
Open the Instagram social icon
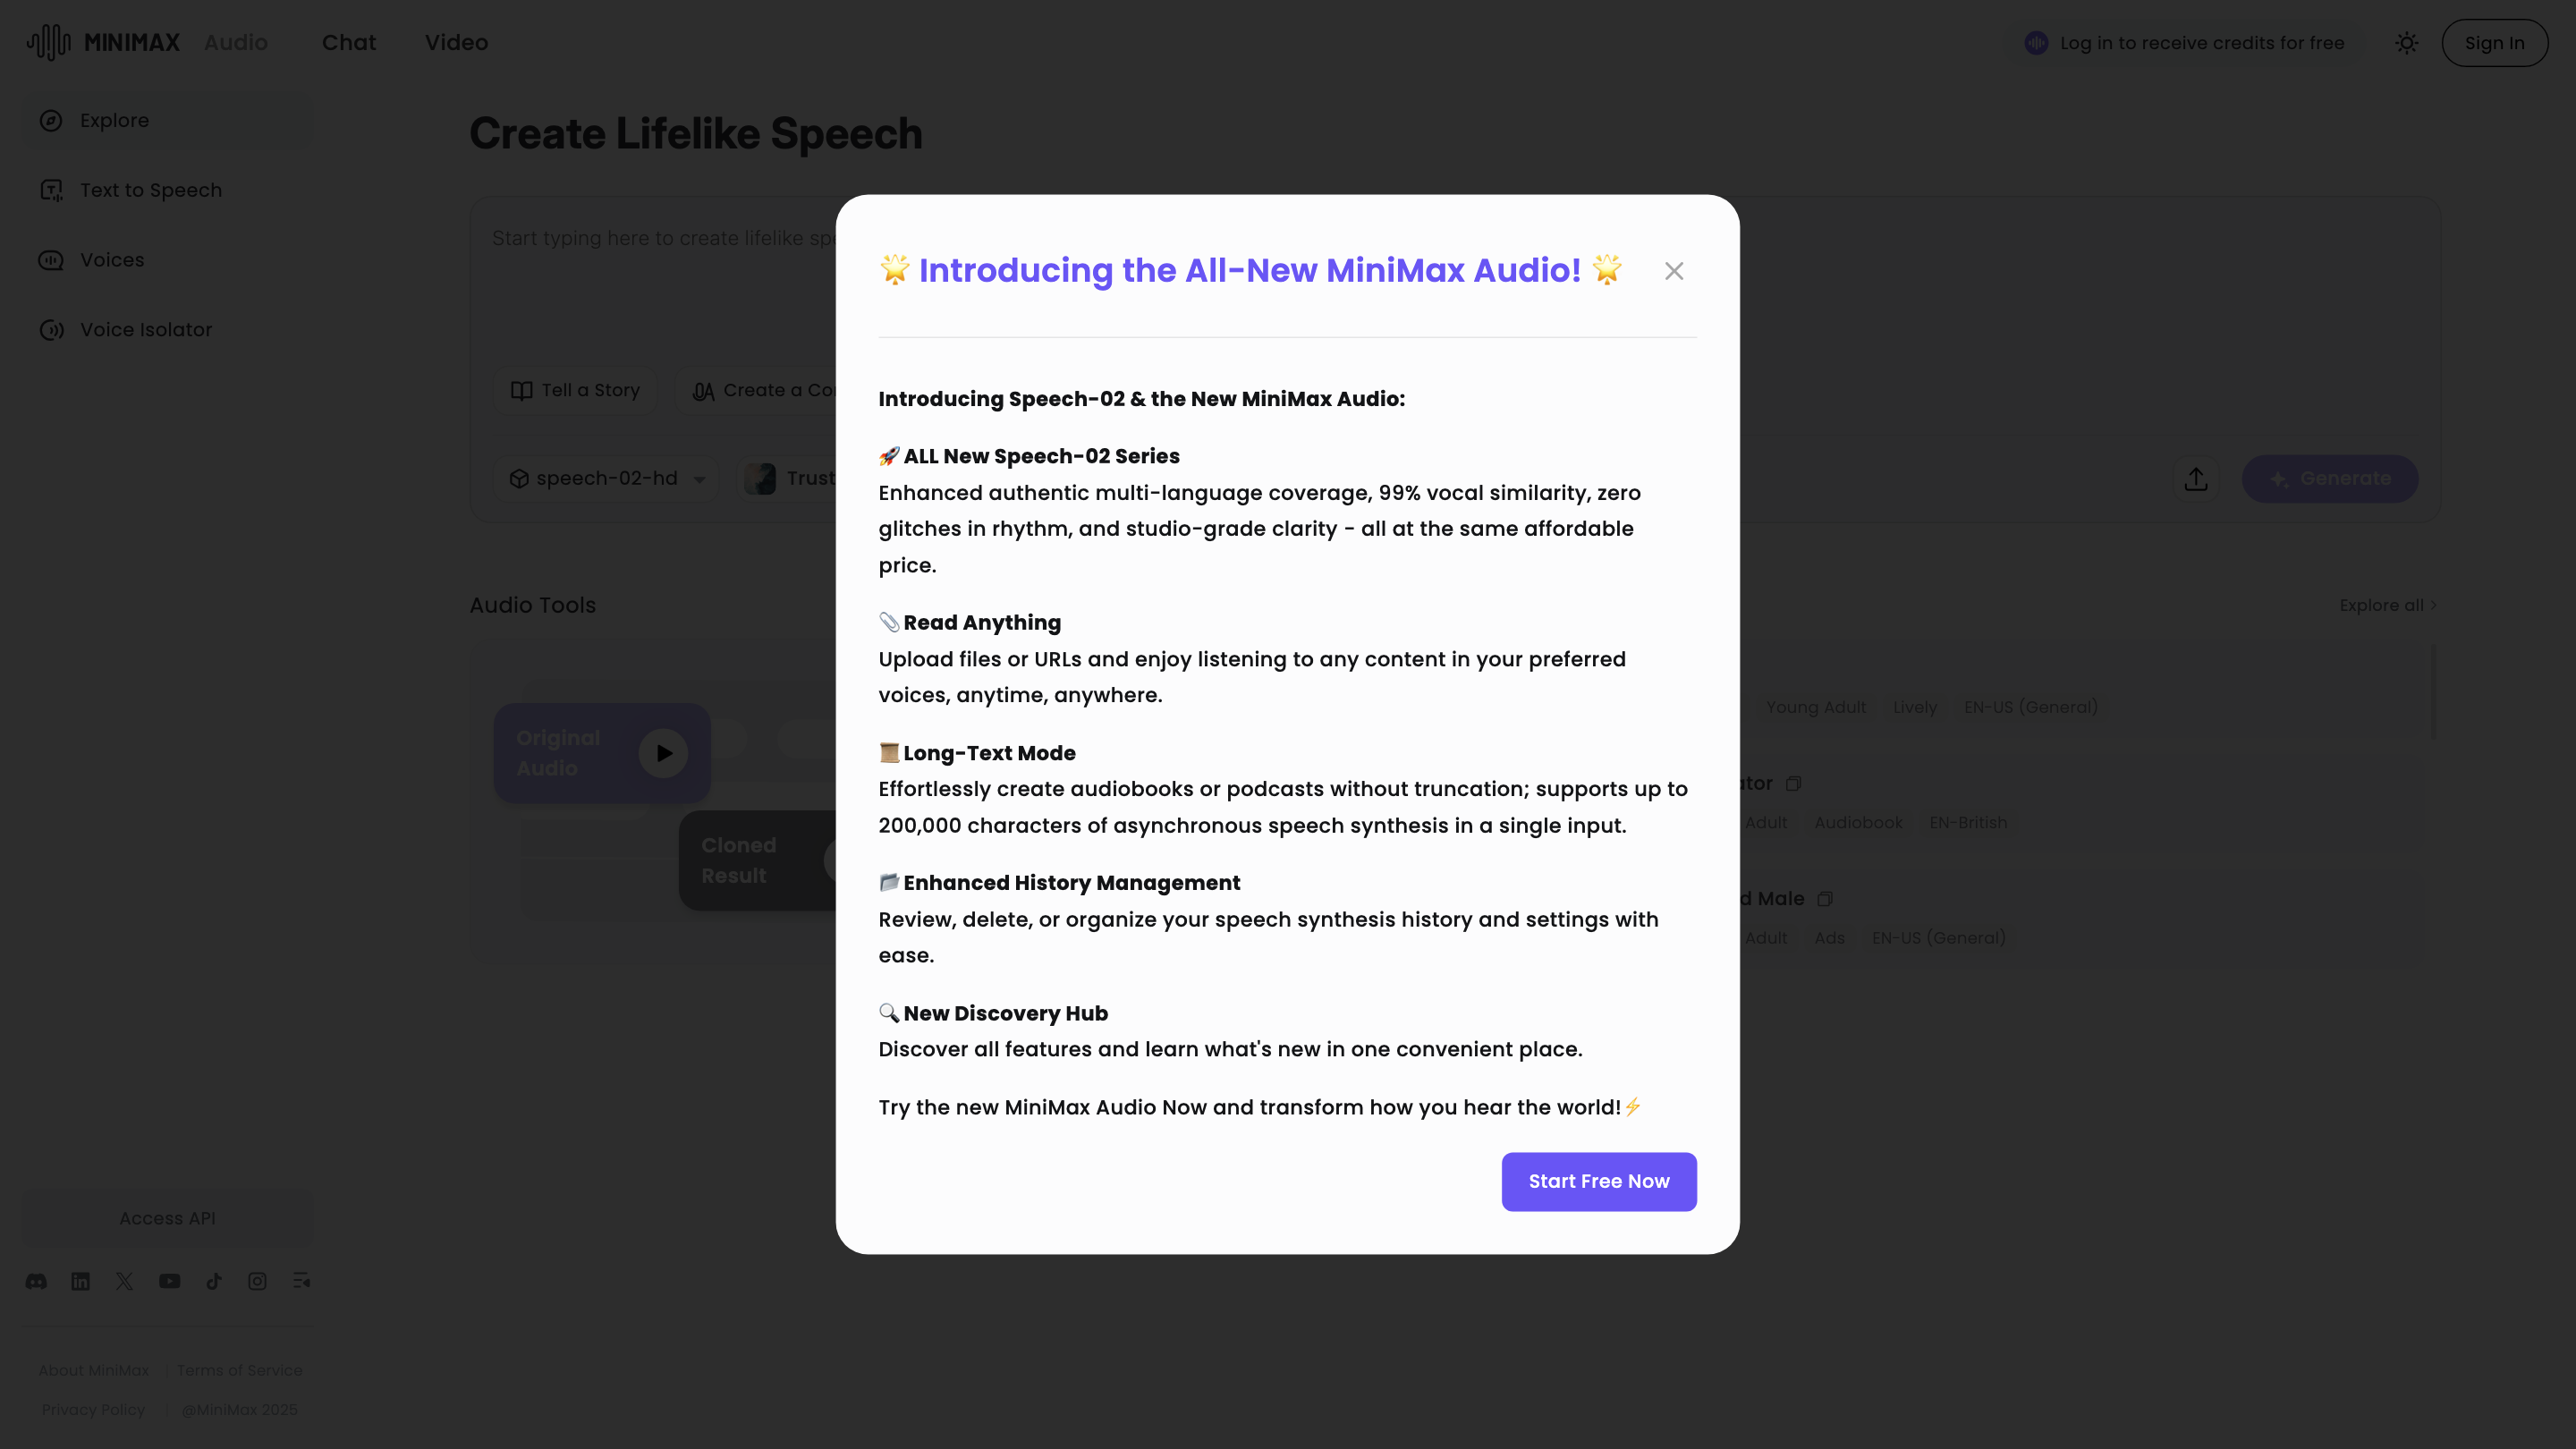click(257, 1281)
